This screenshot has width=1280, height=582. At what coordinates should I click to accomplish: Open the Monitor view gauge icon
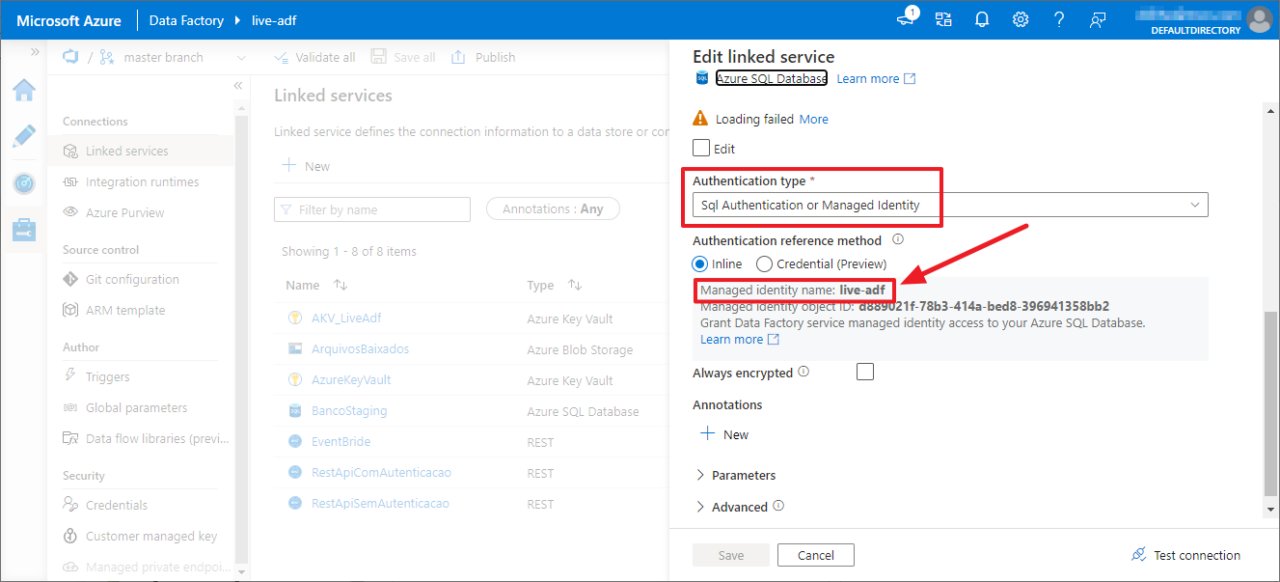tap(24, 183)
